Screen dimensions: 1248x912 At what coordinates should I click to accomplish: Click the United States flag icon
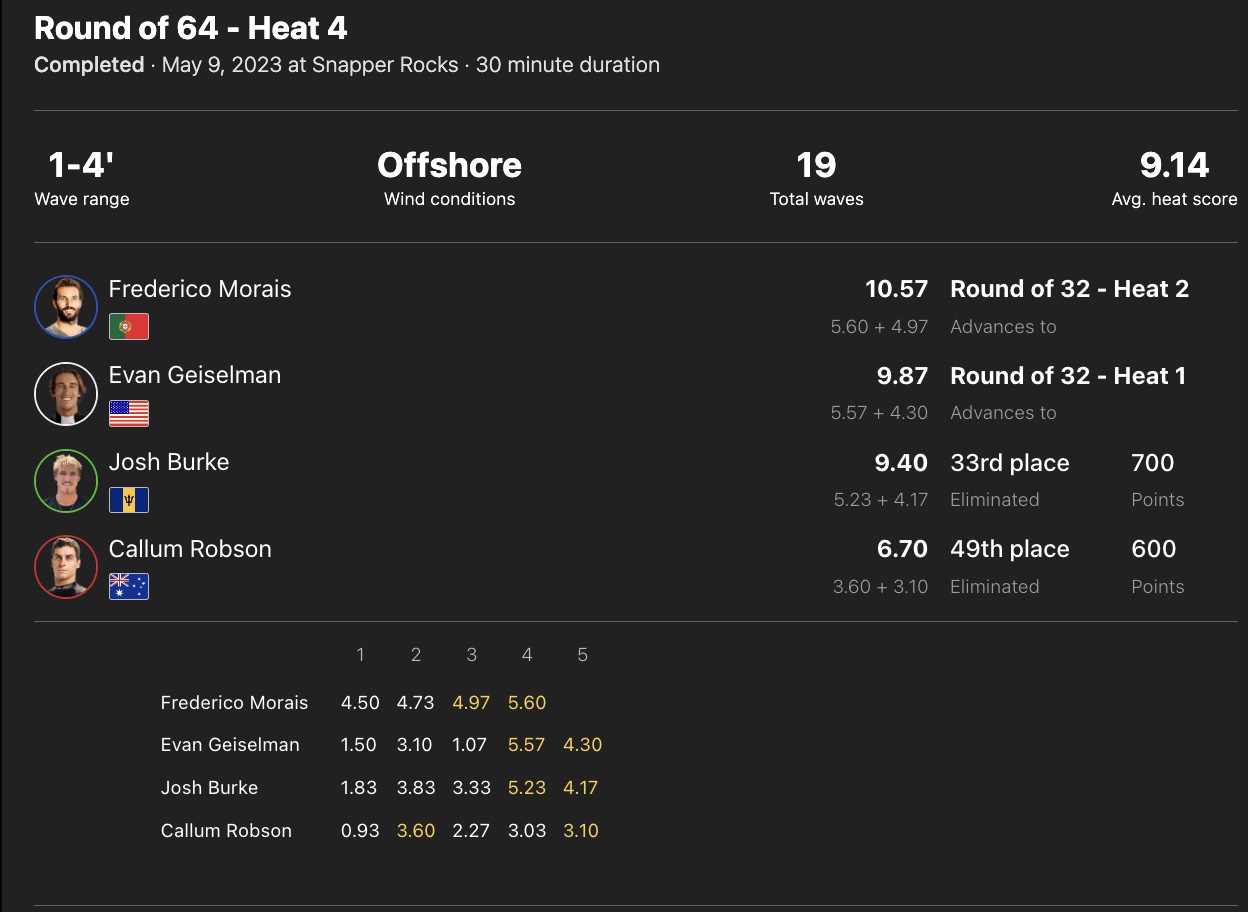[129, 413]
